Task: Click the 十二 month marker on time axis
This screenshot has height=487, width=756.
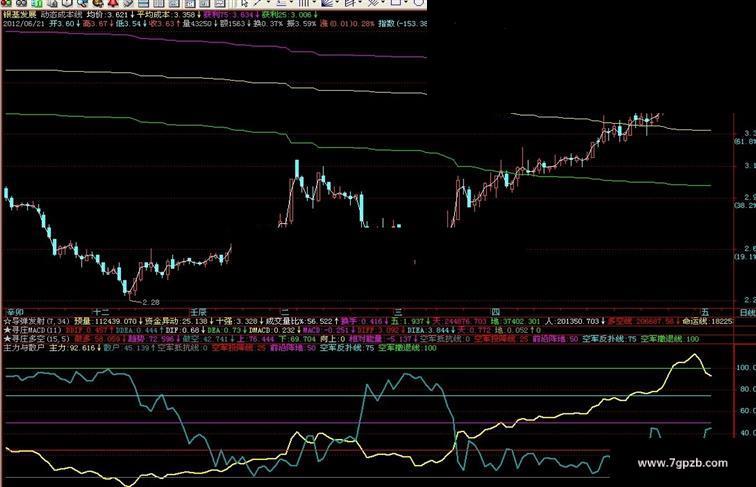Action: (101, 312)
